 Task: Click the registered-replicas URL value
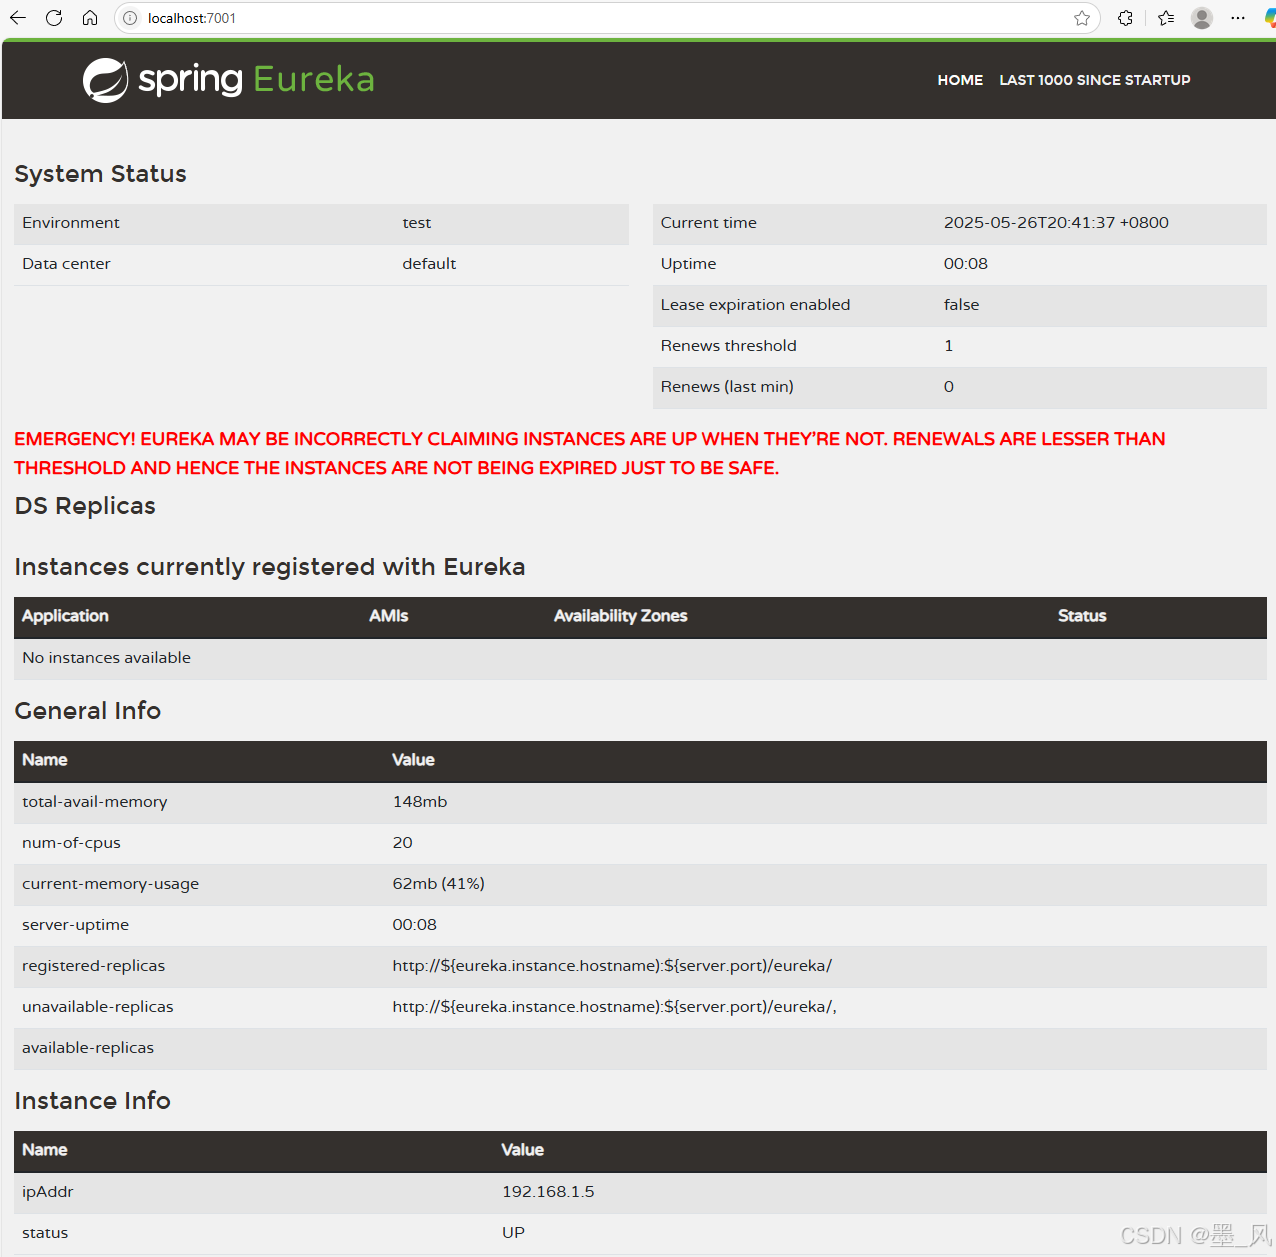coord(612,966)
